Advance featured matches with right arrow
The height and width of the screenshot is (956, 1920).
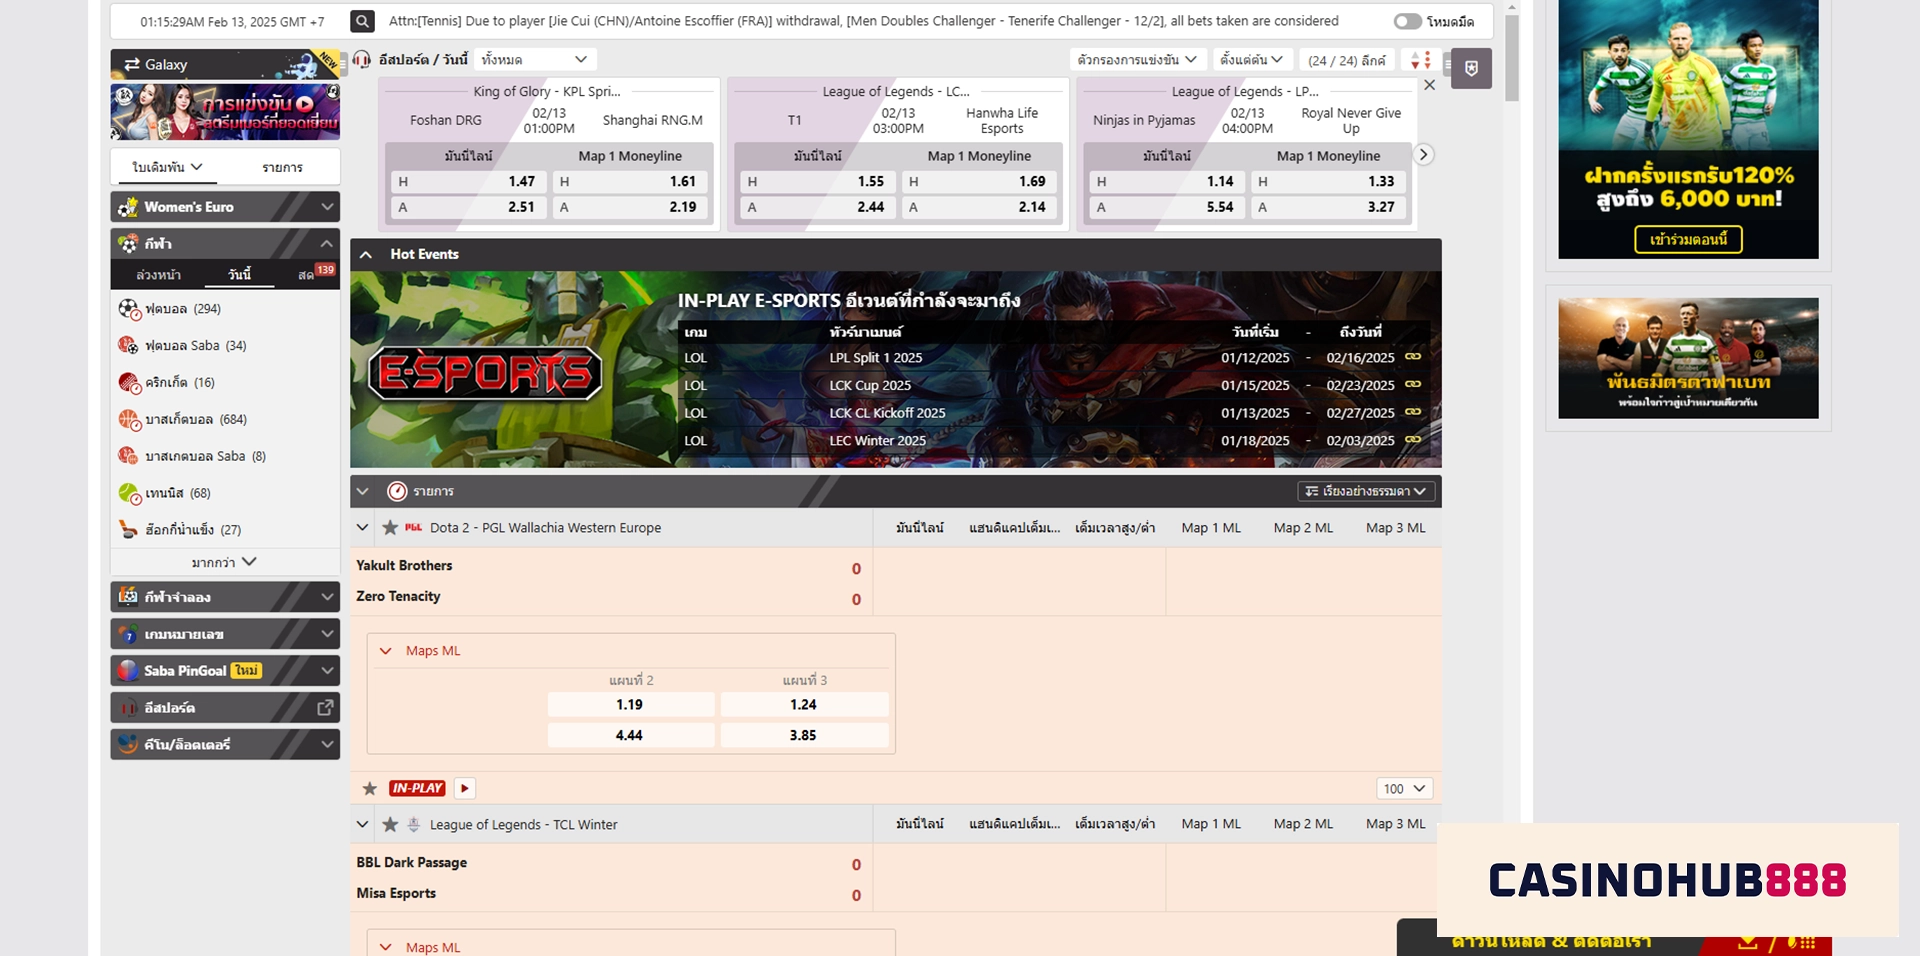tap(1423, 155)
